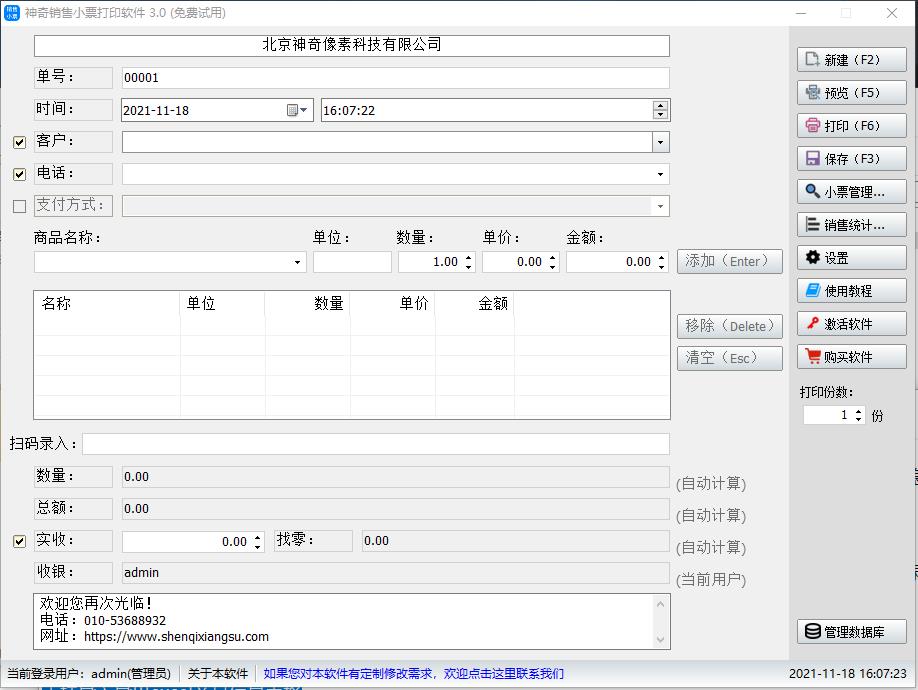The image size is (918, 690).
Task: Open the 关于本软件 about menu
Action: (217, 673)
